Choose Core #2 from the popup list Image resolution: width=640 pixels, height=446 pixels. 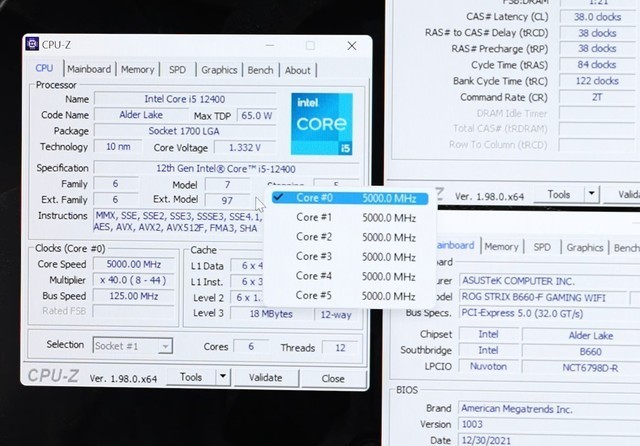click(x=350, y=237)
